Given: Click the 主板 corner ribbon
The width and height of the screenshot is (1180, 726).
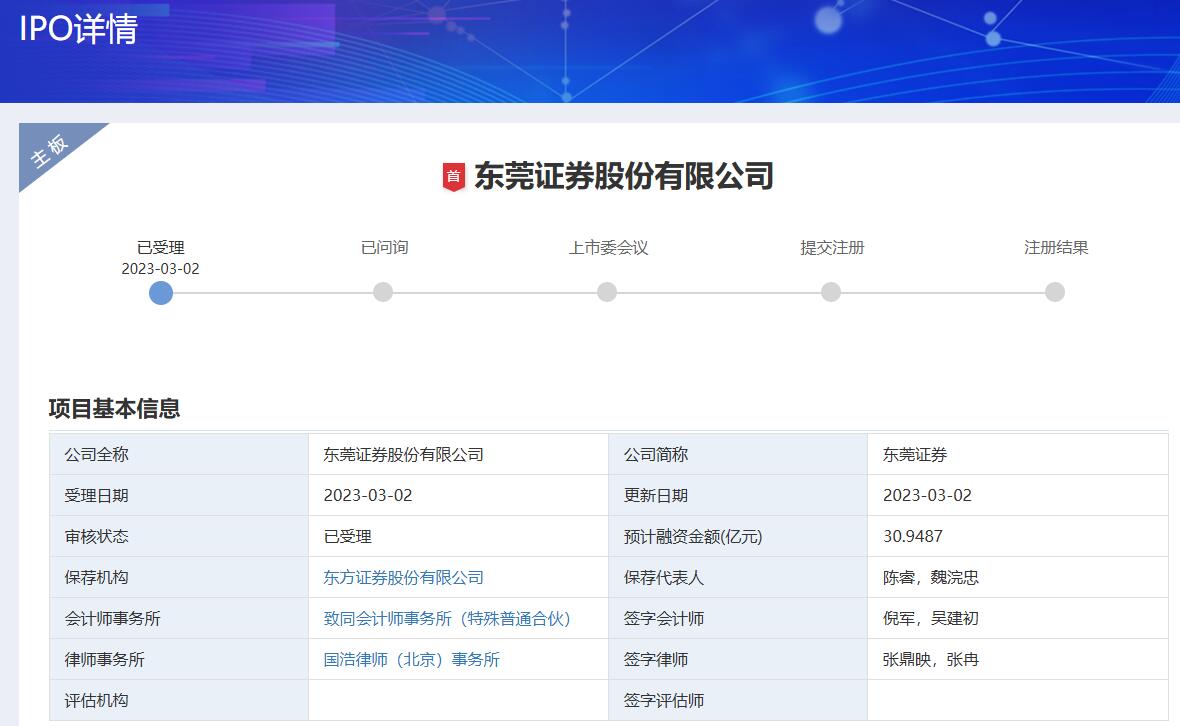Looking at the screenshot, I should (x=51, y=150).
